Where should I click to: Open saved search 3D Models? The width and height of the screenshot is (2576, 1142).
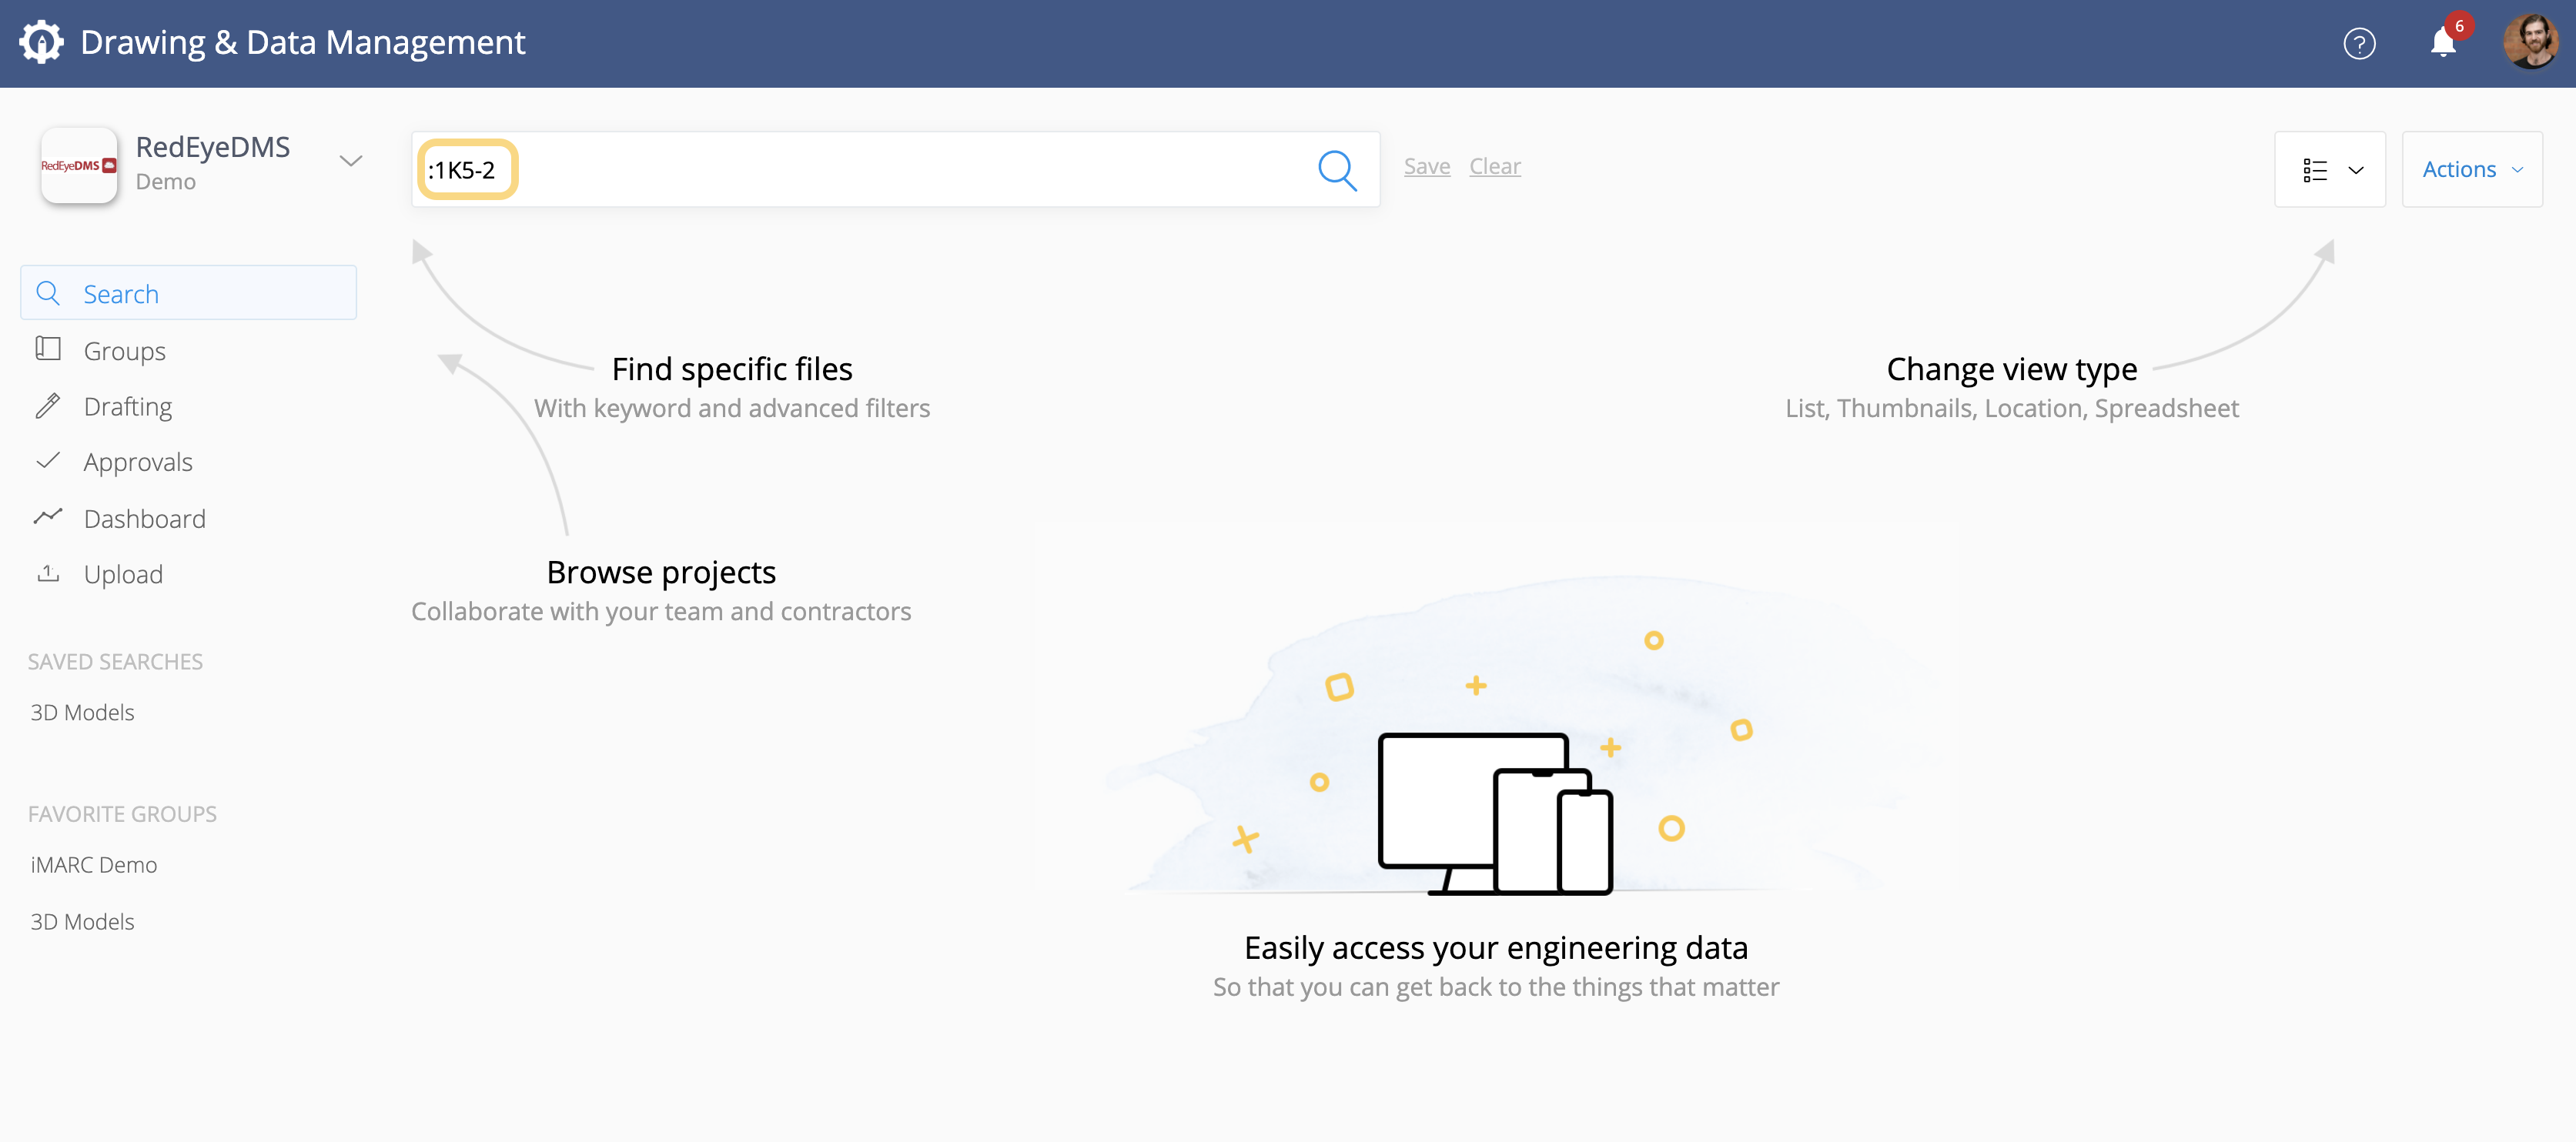pos(82,712)
